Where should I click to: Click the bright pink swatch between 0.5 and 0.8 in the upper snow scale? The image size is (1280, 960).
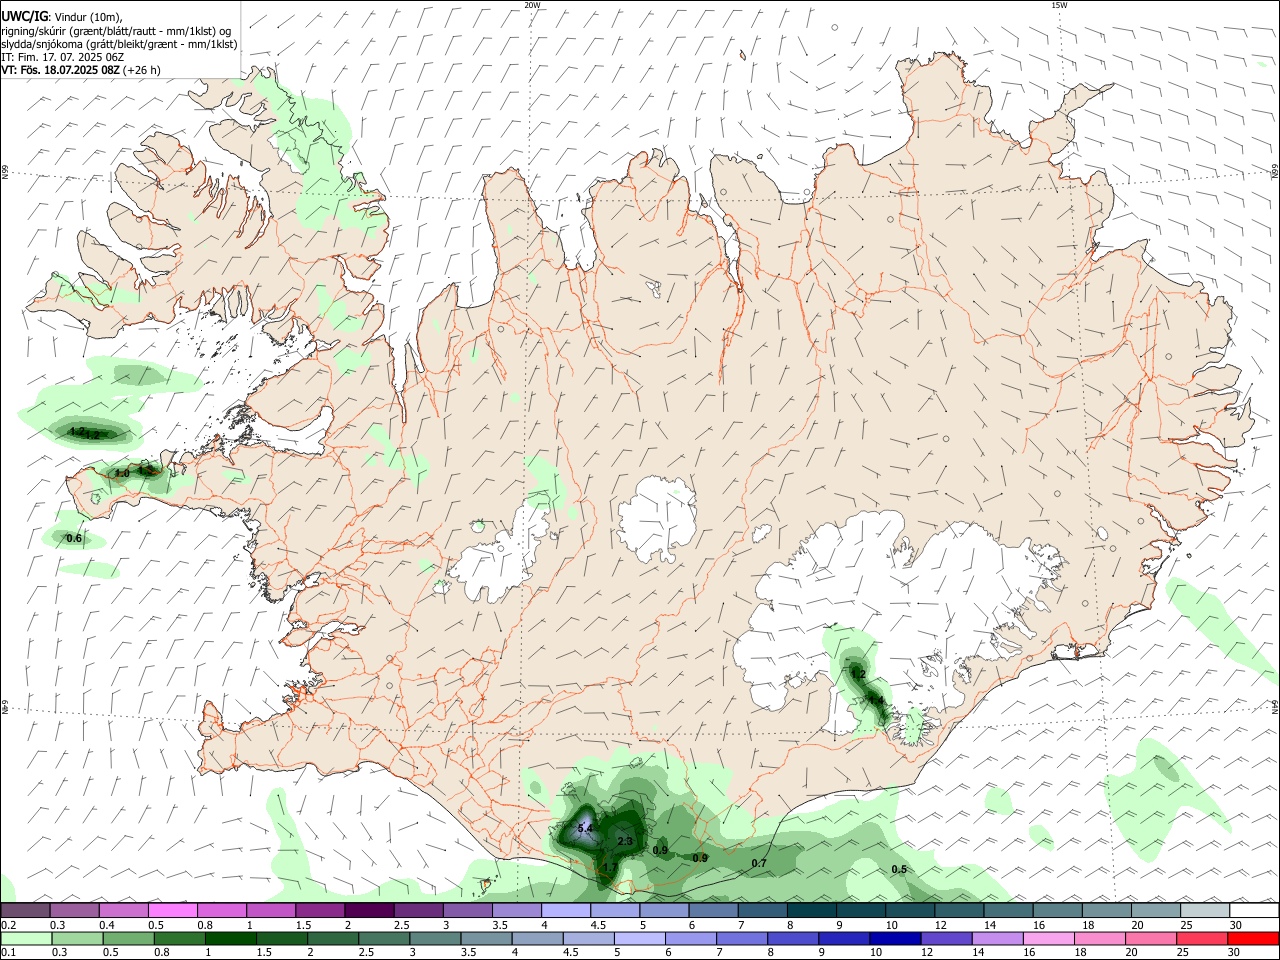172,910
